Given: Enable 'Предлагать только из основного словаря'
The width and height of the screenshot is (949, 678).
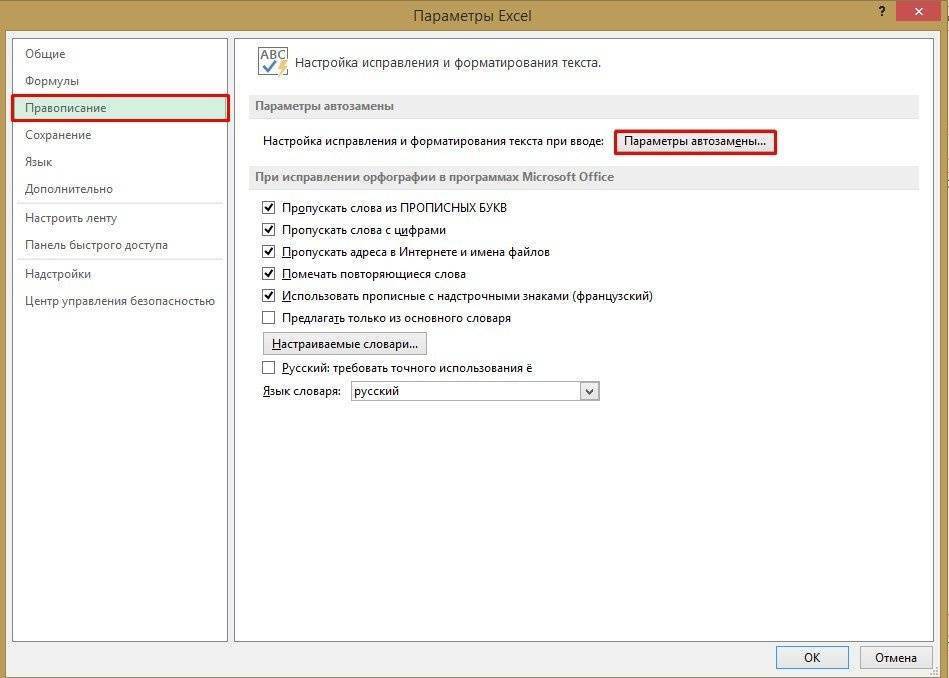Looking at the screenshot, I should [x=268, y=317].
